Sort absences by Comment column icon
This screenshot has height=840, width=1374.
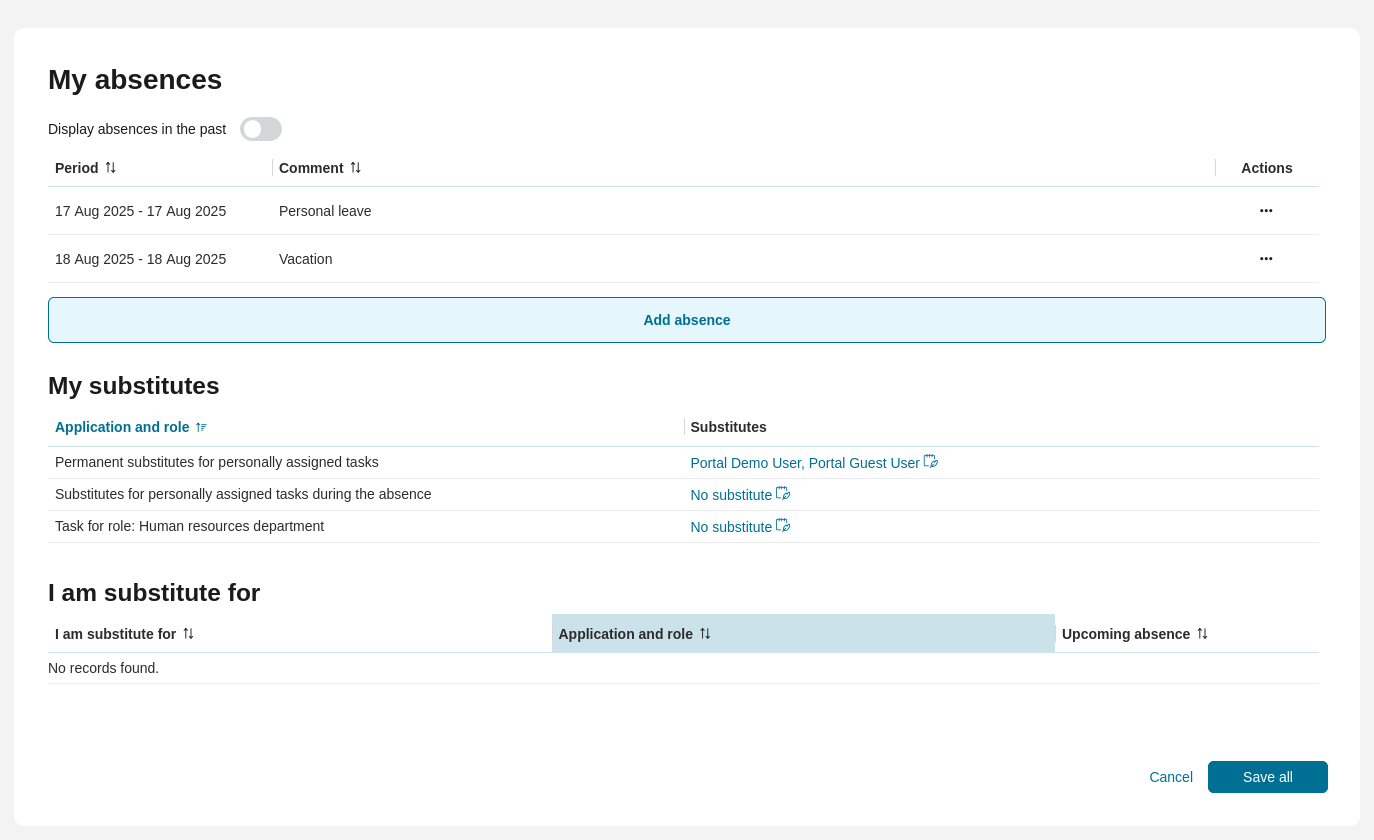[356, 168]
